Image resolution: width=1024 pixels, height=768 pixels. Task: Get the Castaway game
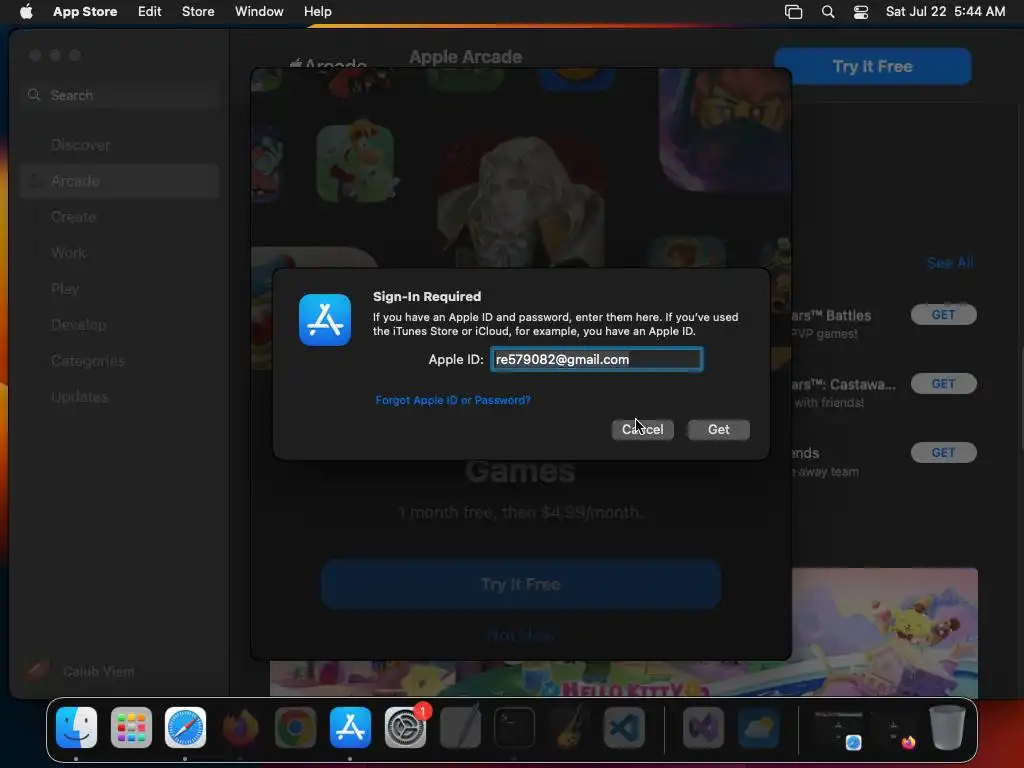pos(943,383)
